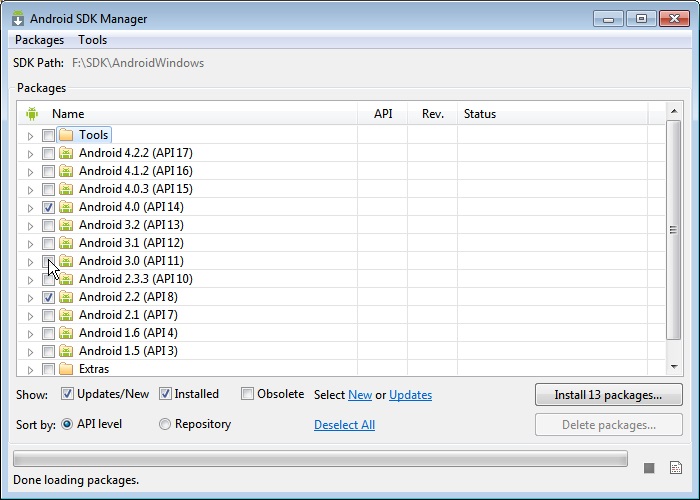Click Install 13 packages button
The image size is (700, 500).
[x=608, y=395]
